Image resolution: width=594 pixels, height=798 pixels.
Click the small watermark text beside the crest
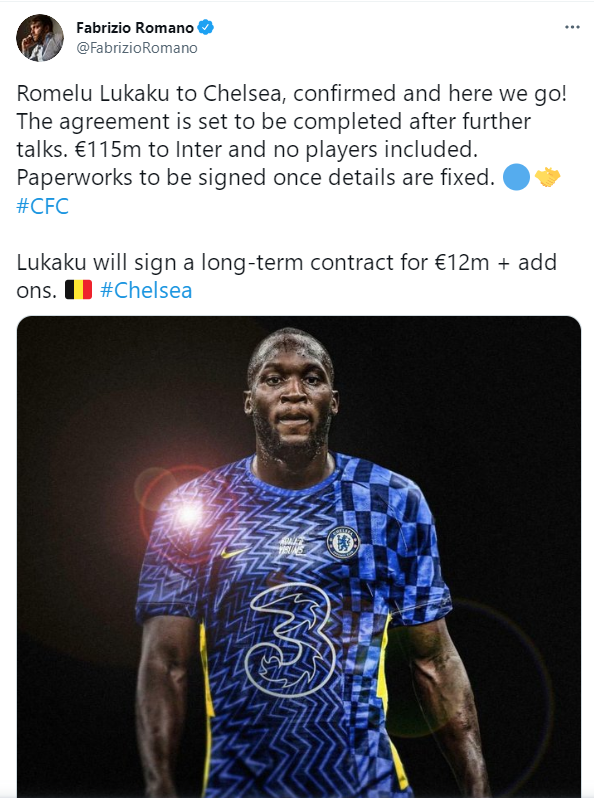292,546
